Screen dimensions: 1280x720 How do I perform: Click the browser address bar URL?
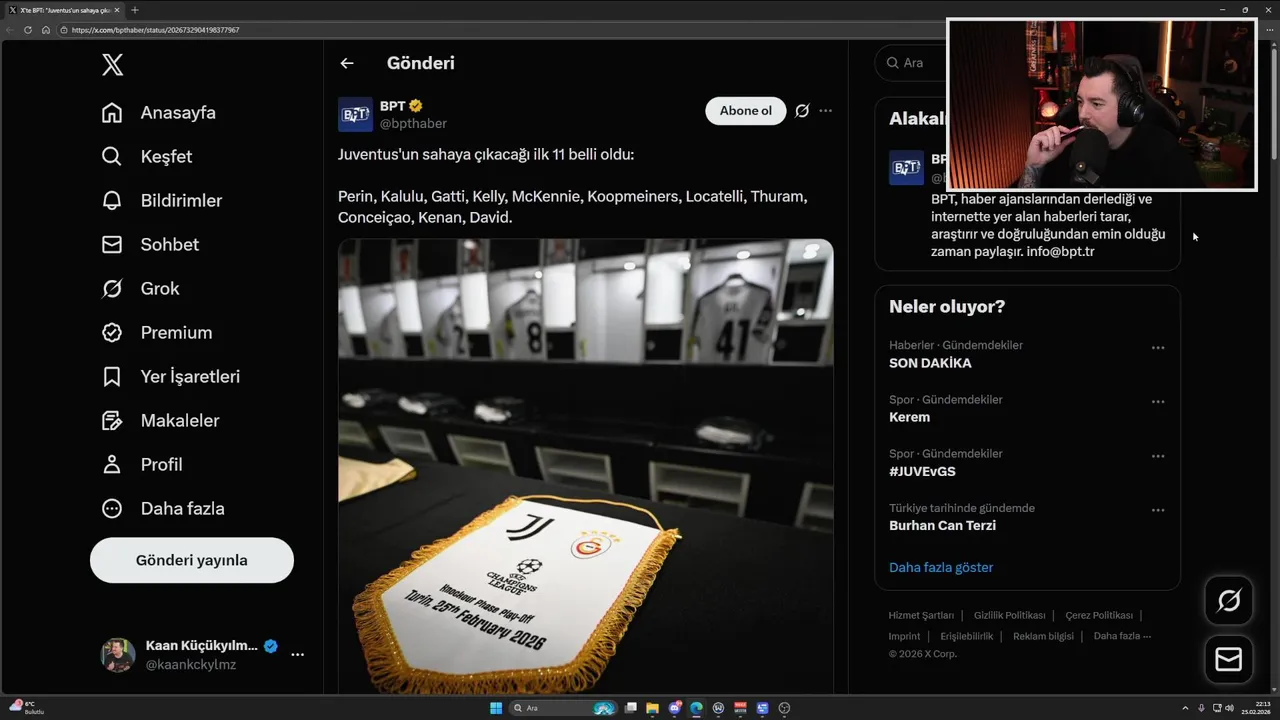click(155, 30)
